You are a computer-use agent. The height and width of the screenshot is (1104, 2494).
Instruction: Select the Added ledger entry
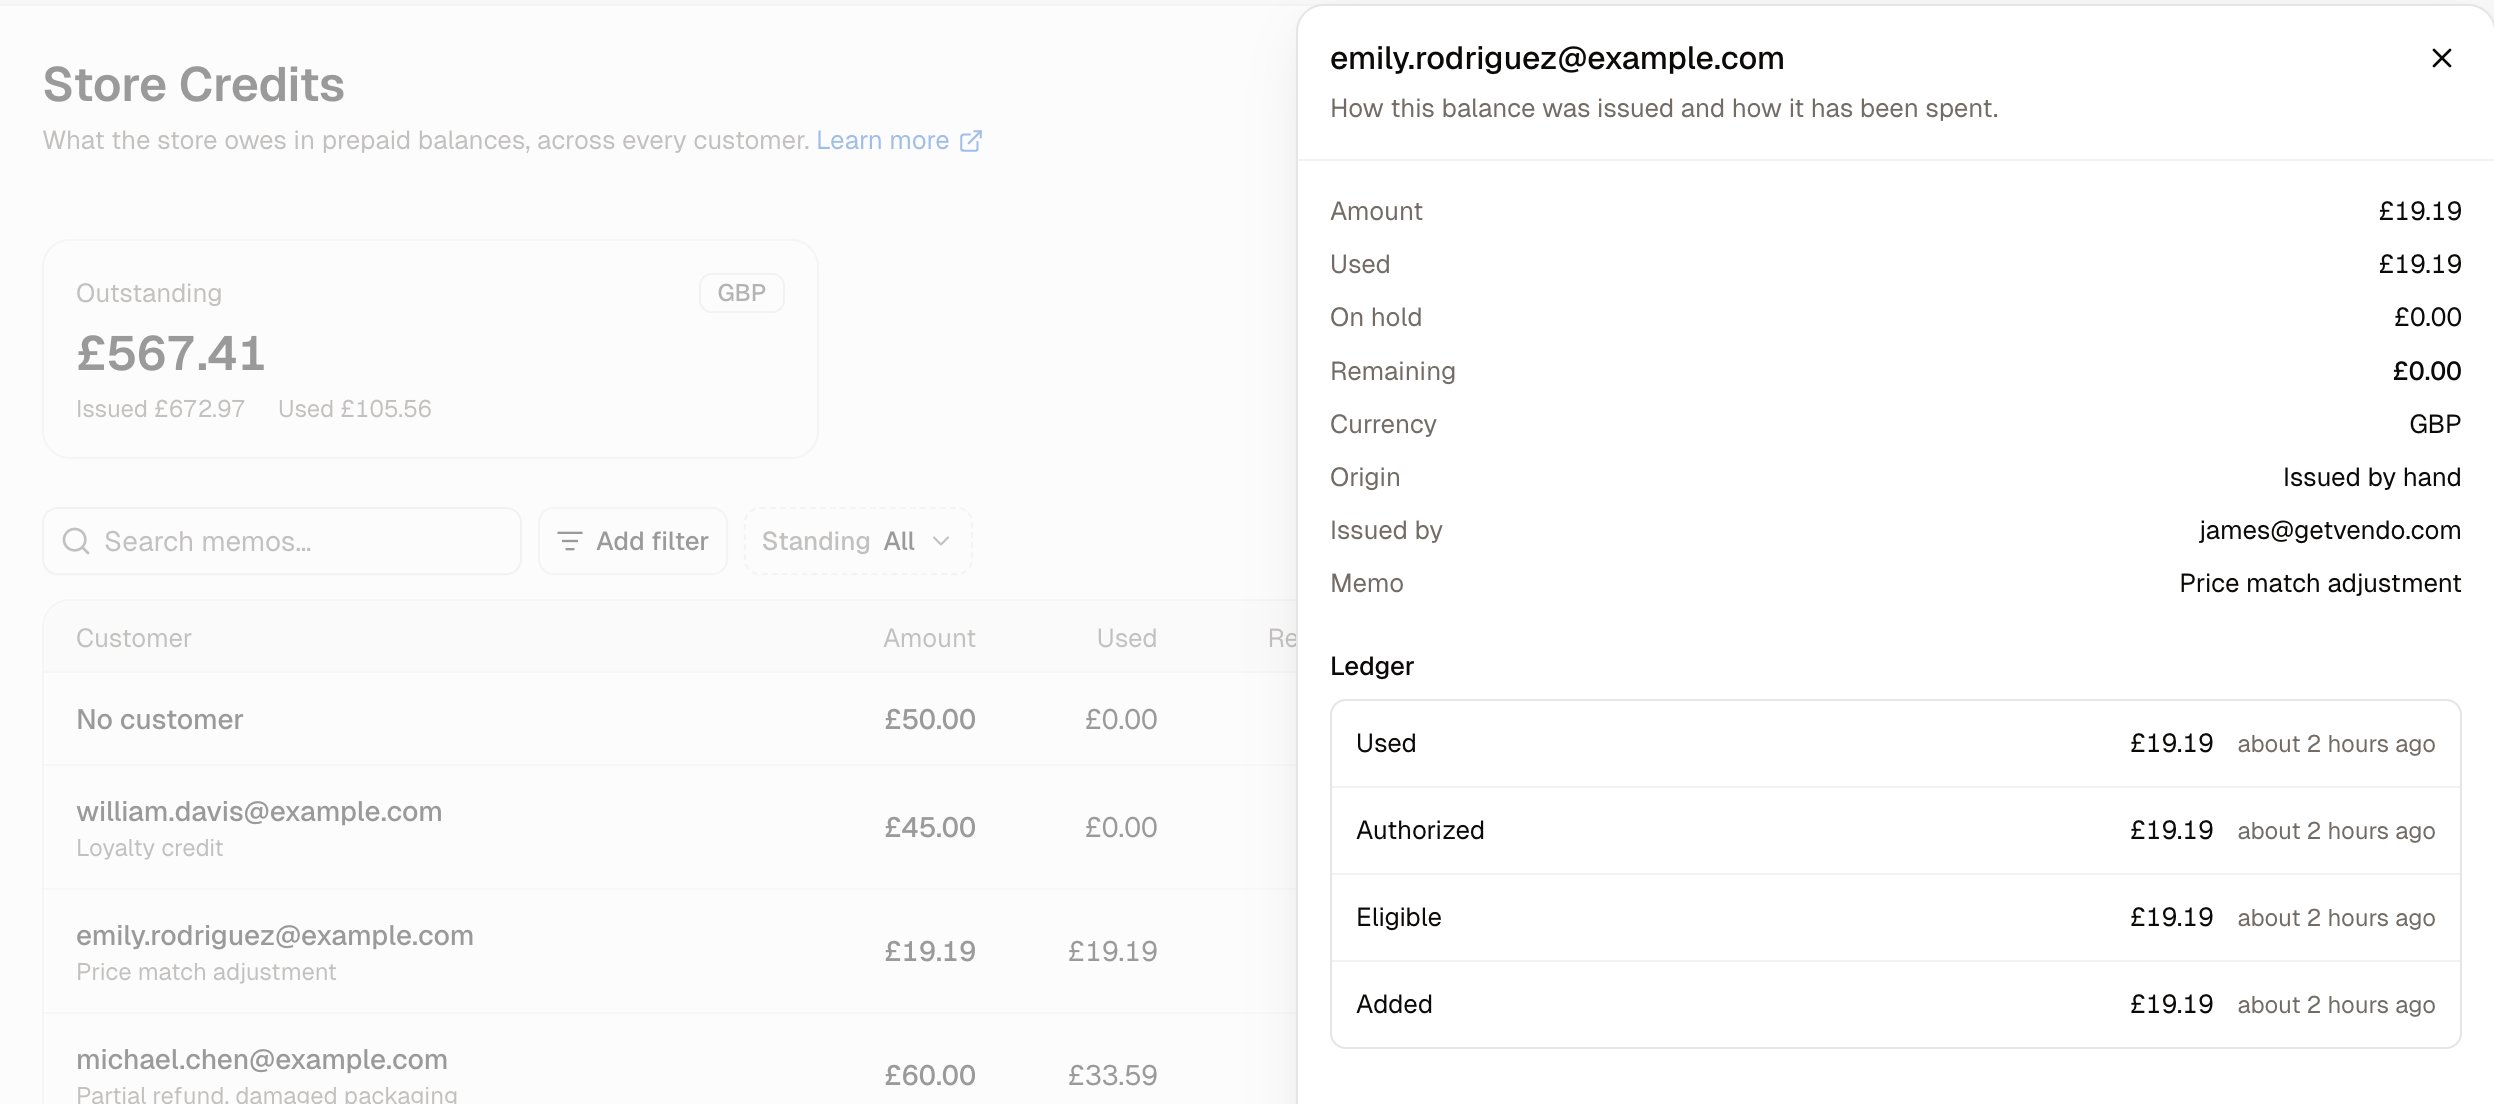click(1895, 1005)
